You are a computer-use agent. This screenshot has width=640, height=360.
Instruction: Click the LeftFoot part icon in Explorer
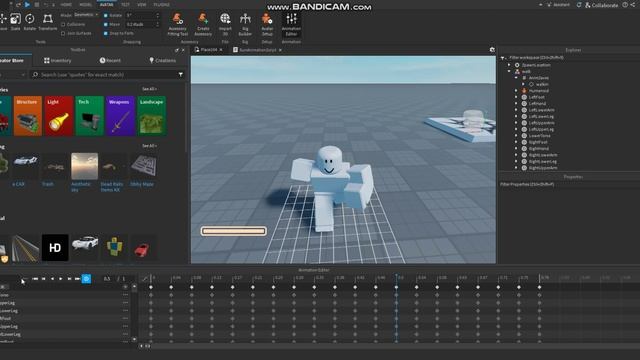(x=524, y=97)
